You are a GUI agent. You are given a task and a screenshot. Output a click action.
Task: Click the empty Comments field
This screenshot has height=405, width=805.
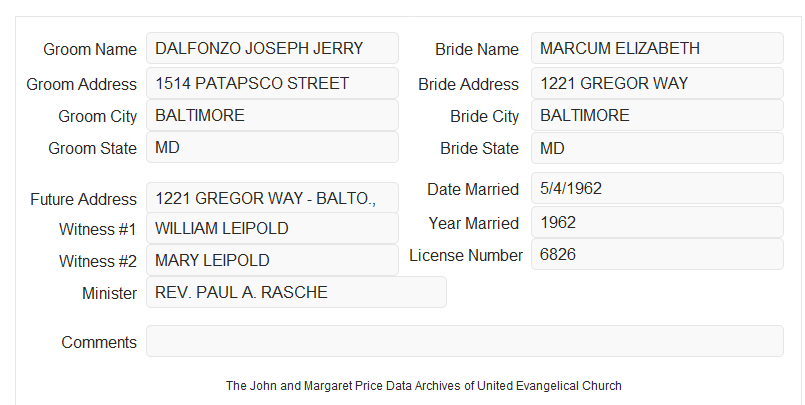(x=465, y=341)
